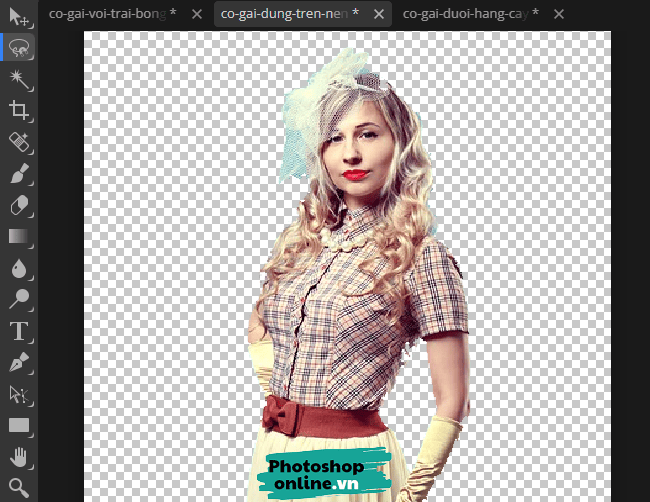Choose the Pen tool

coord(19,362)
